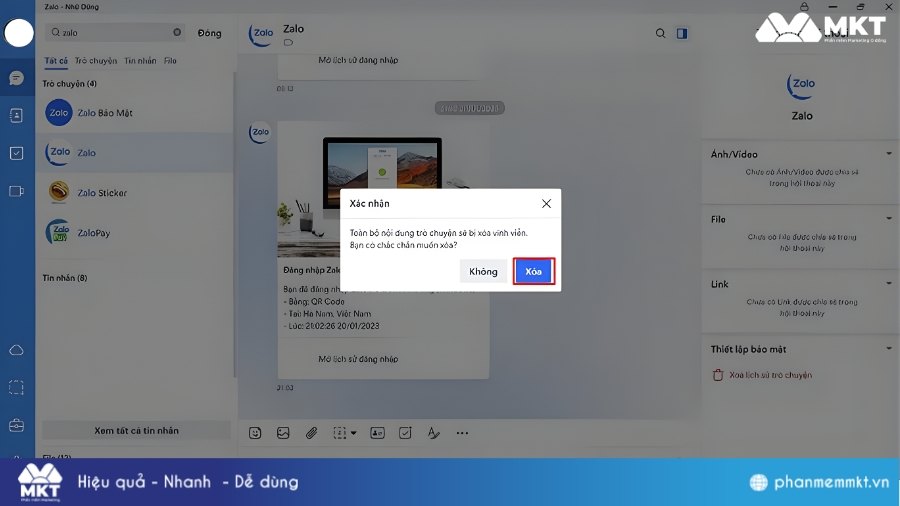Open the to-do checklist sidebar icon

(17, 153)
